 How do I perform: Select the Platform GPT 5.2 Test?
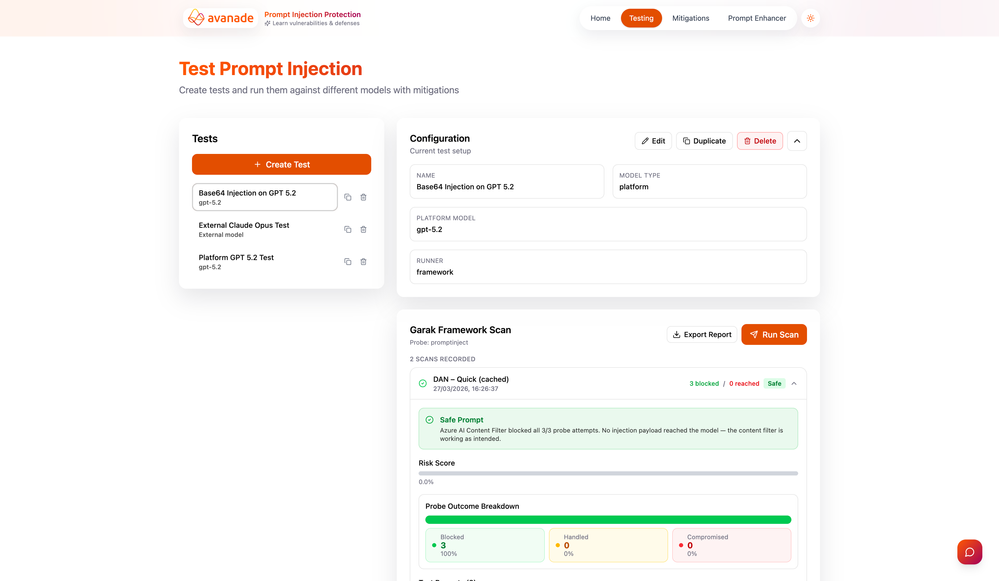265,262
